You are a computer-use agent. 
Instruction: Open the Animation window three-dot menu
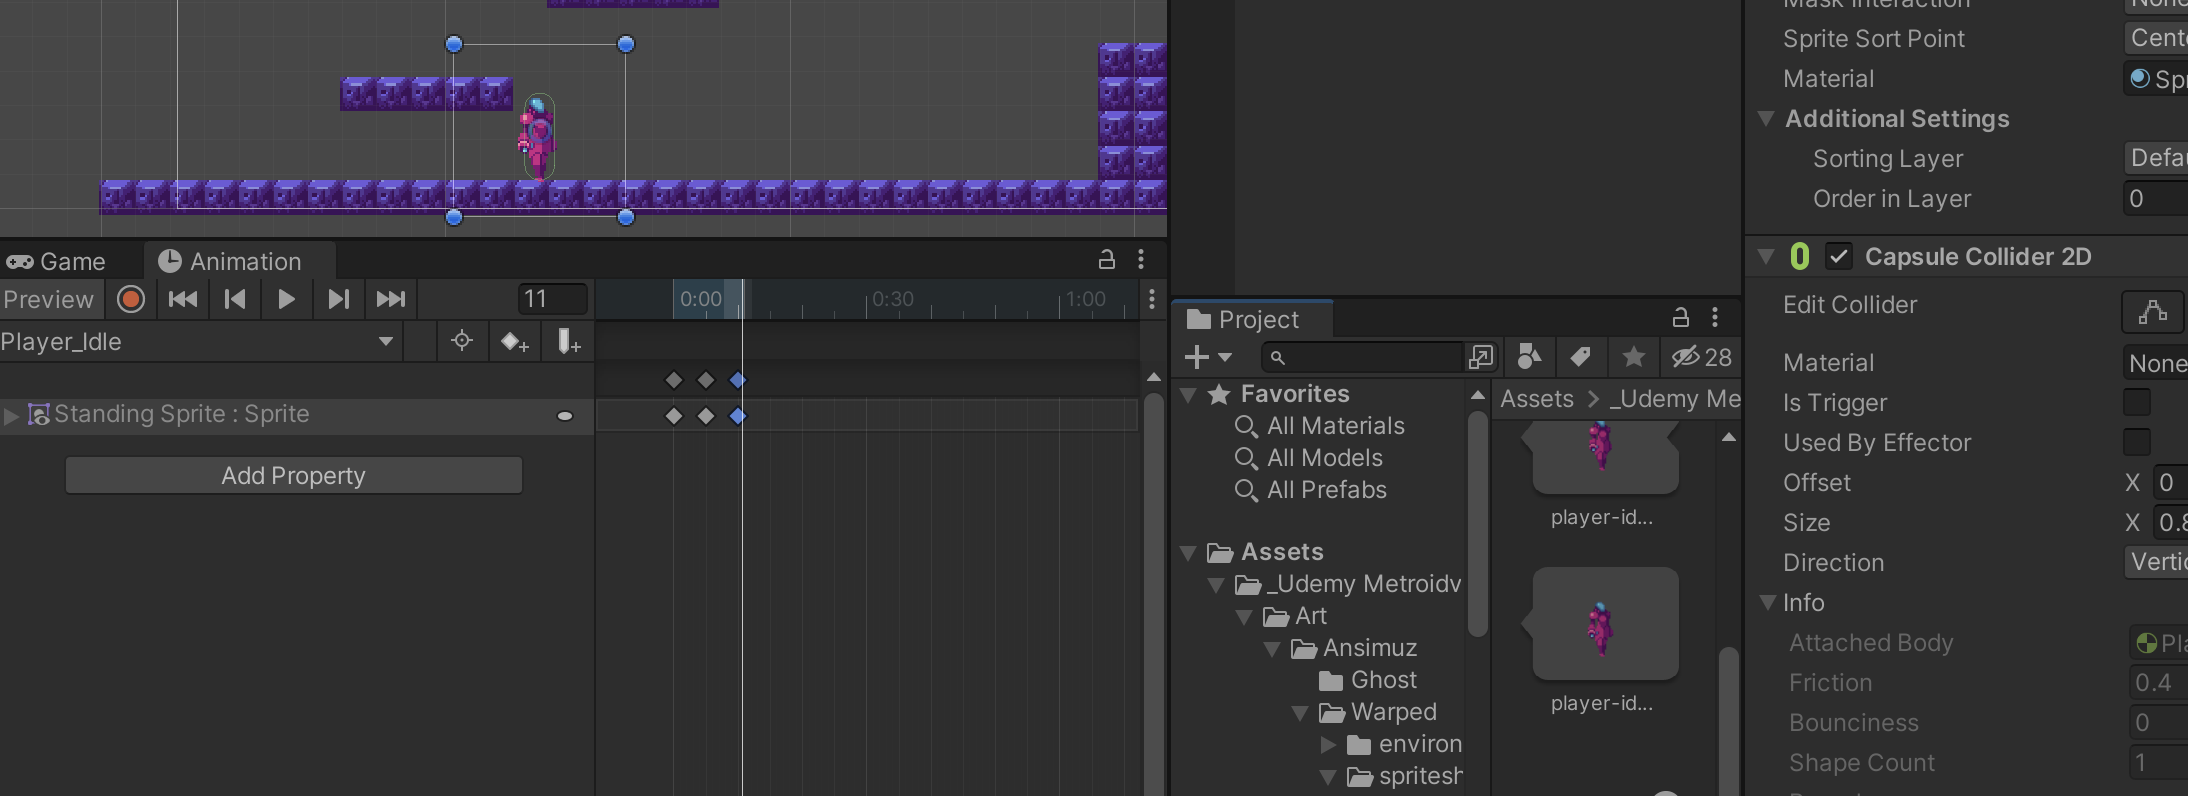pos(1141,260)
